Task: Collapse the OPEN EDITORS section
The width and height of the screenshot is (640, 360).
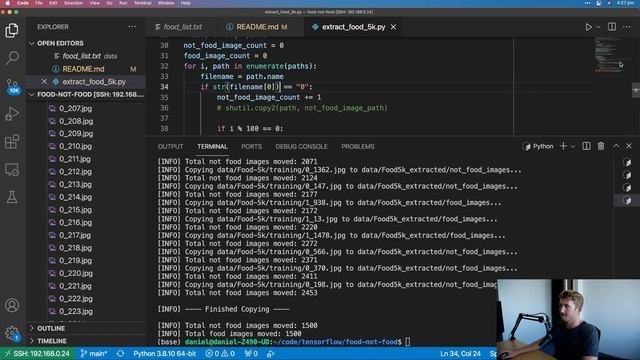Action: pos(60,43)
